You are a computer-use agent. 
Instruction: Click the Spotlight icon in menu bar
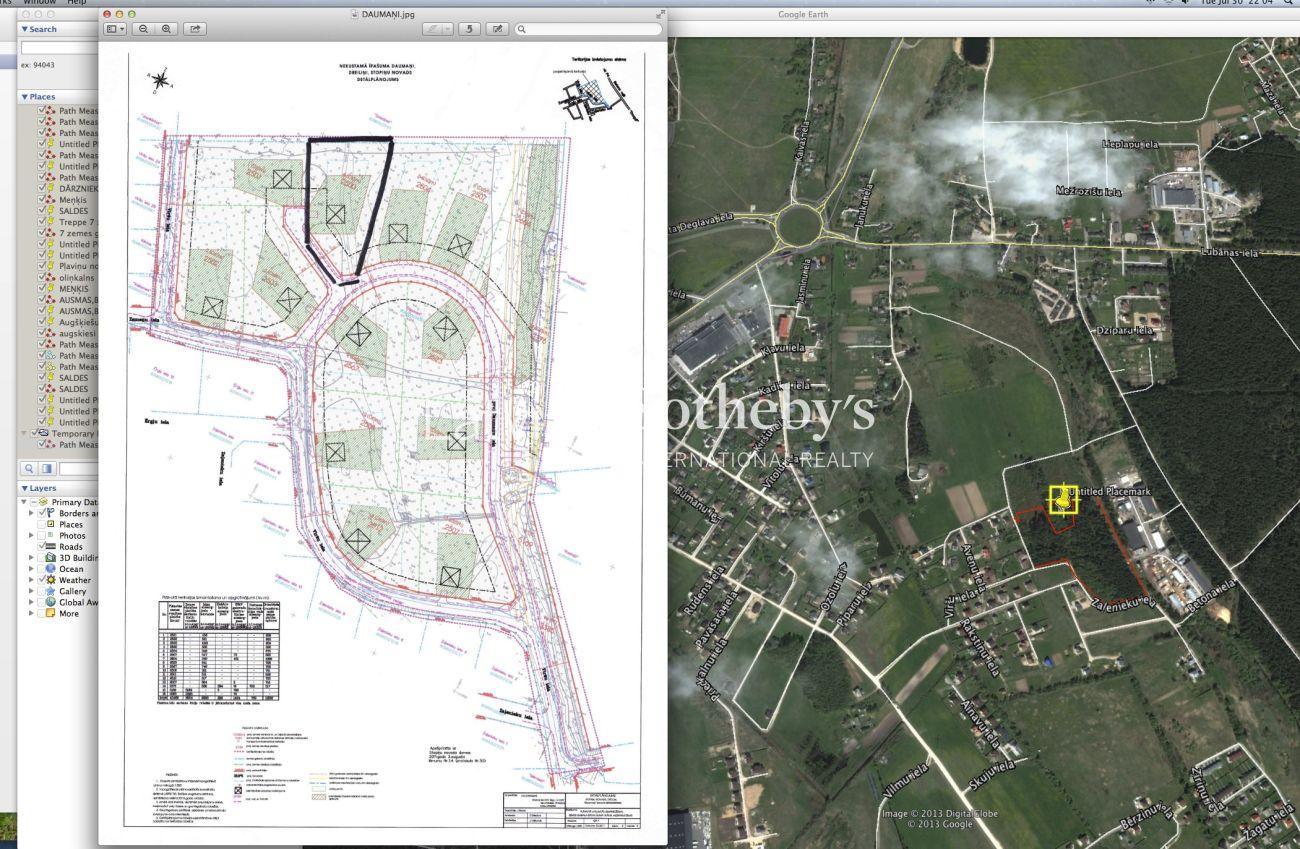[1287, 3]
